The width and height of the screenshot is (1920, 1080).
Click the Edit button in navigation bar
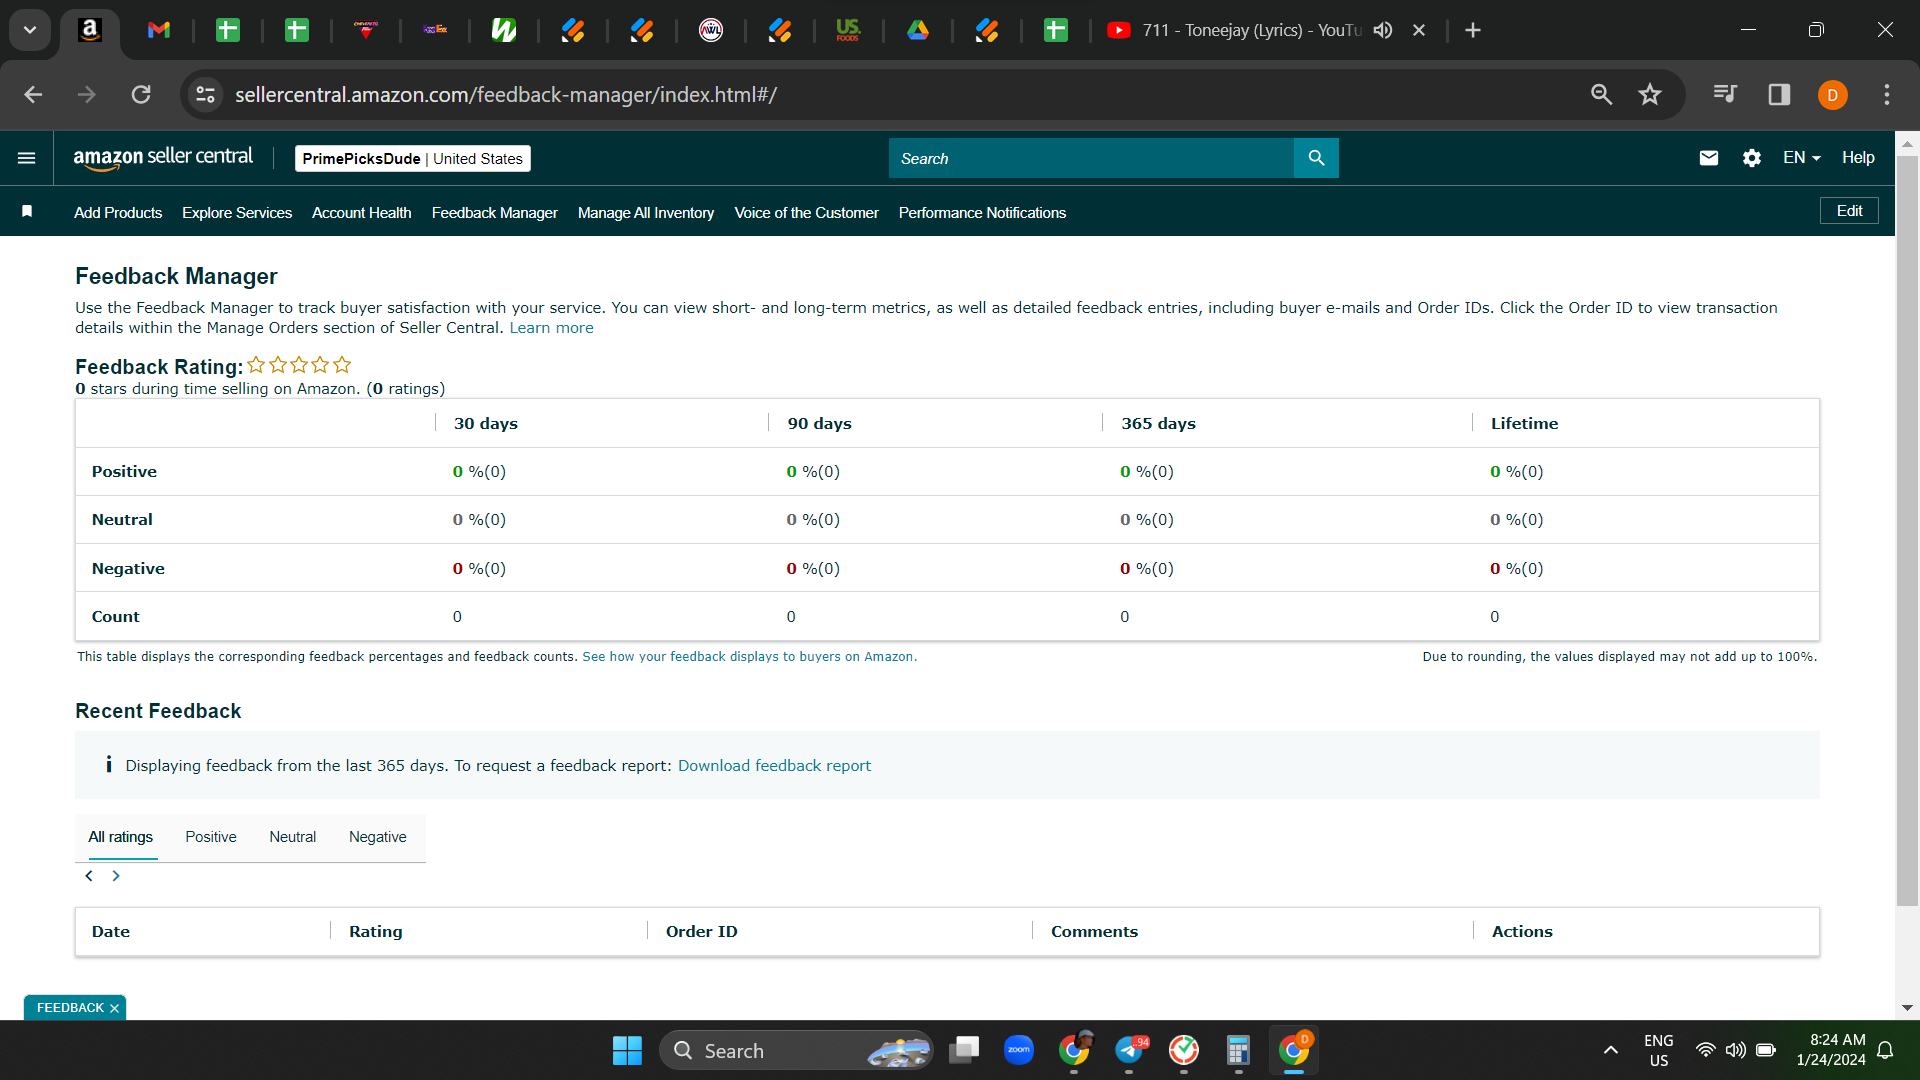coord(1849,211)
